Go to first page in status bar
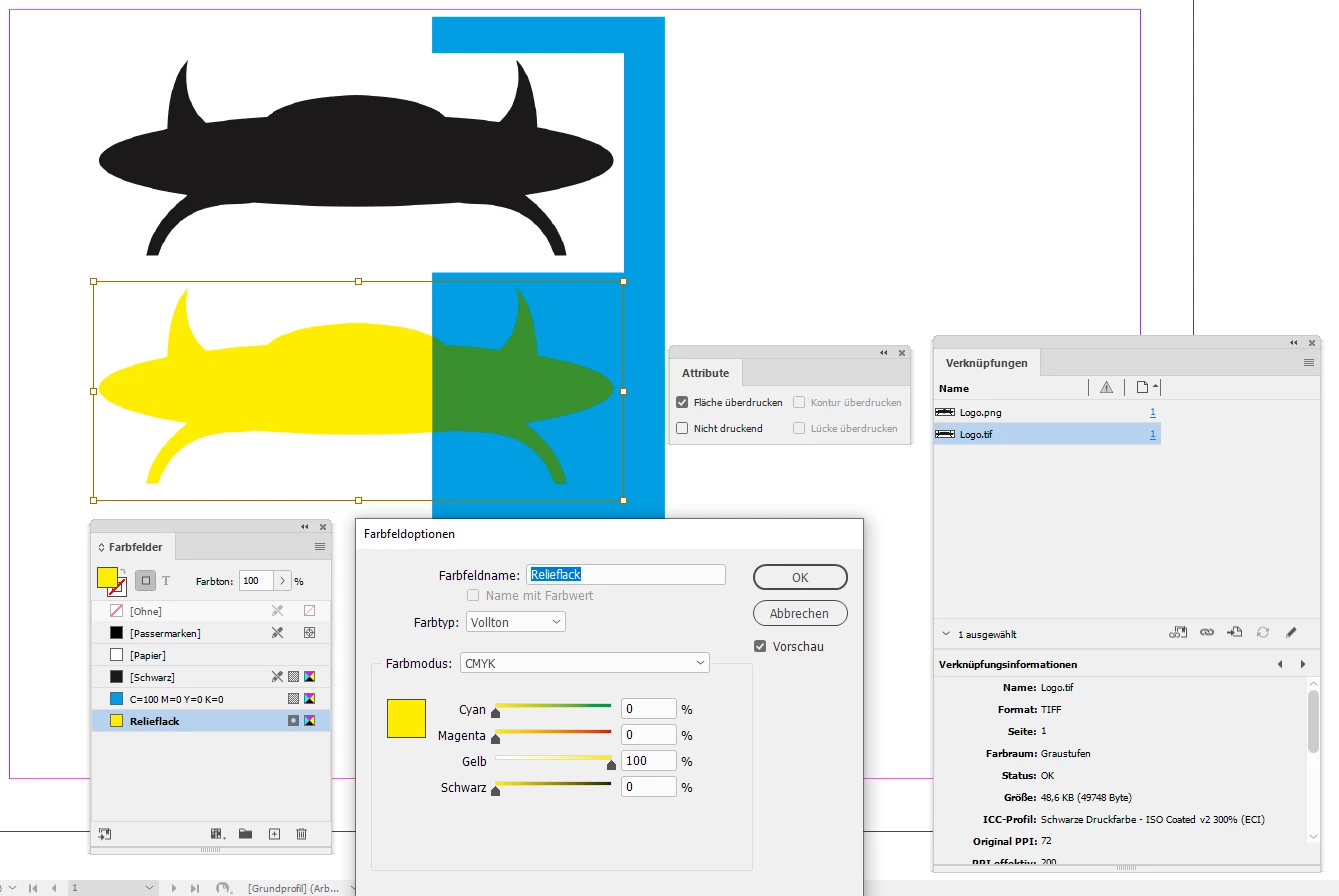This screenshot has height=896, width=1339. click(x=34, y=888)
